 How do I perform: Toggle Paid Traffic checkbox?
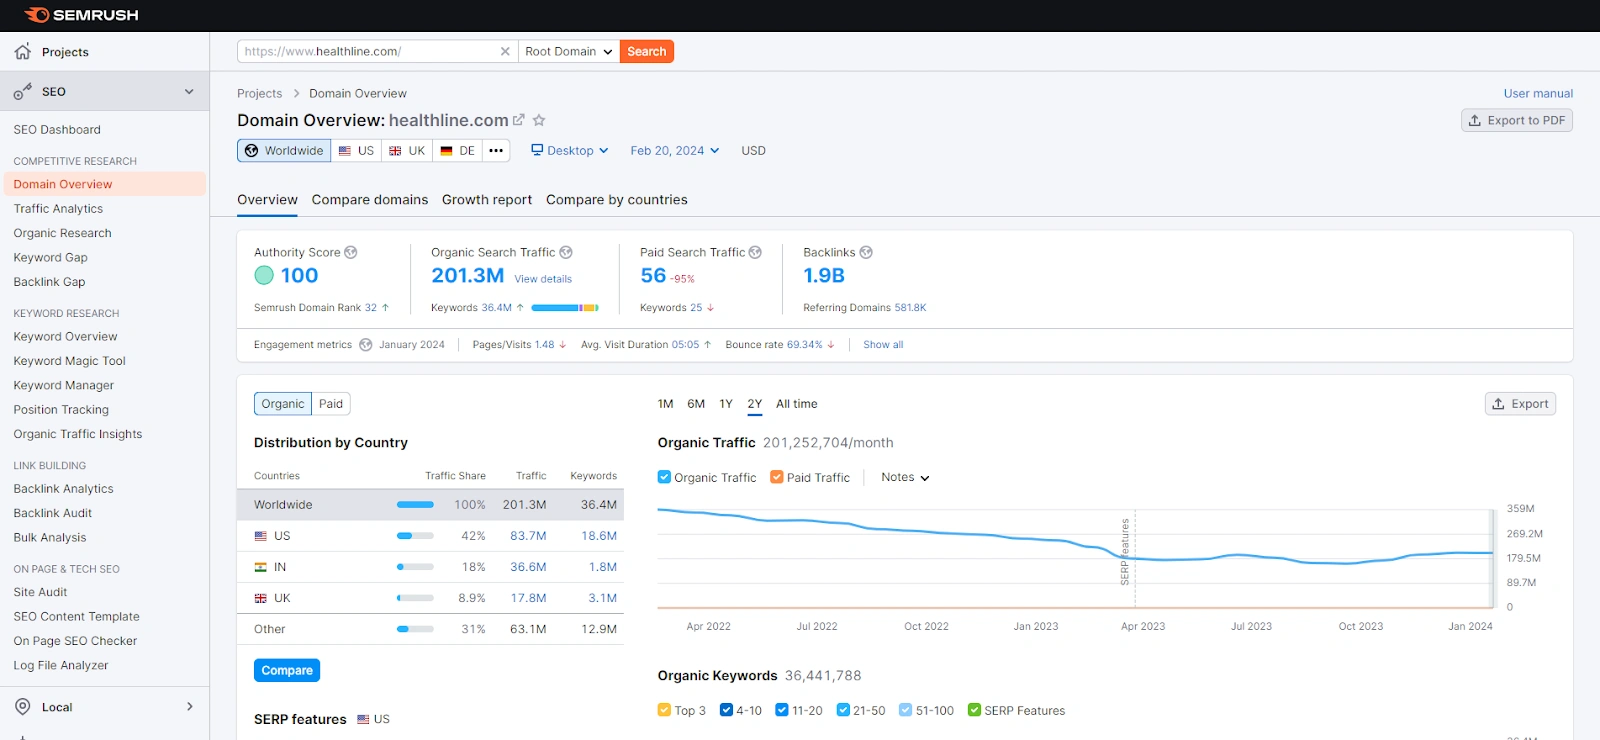[777, 477]
